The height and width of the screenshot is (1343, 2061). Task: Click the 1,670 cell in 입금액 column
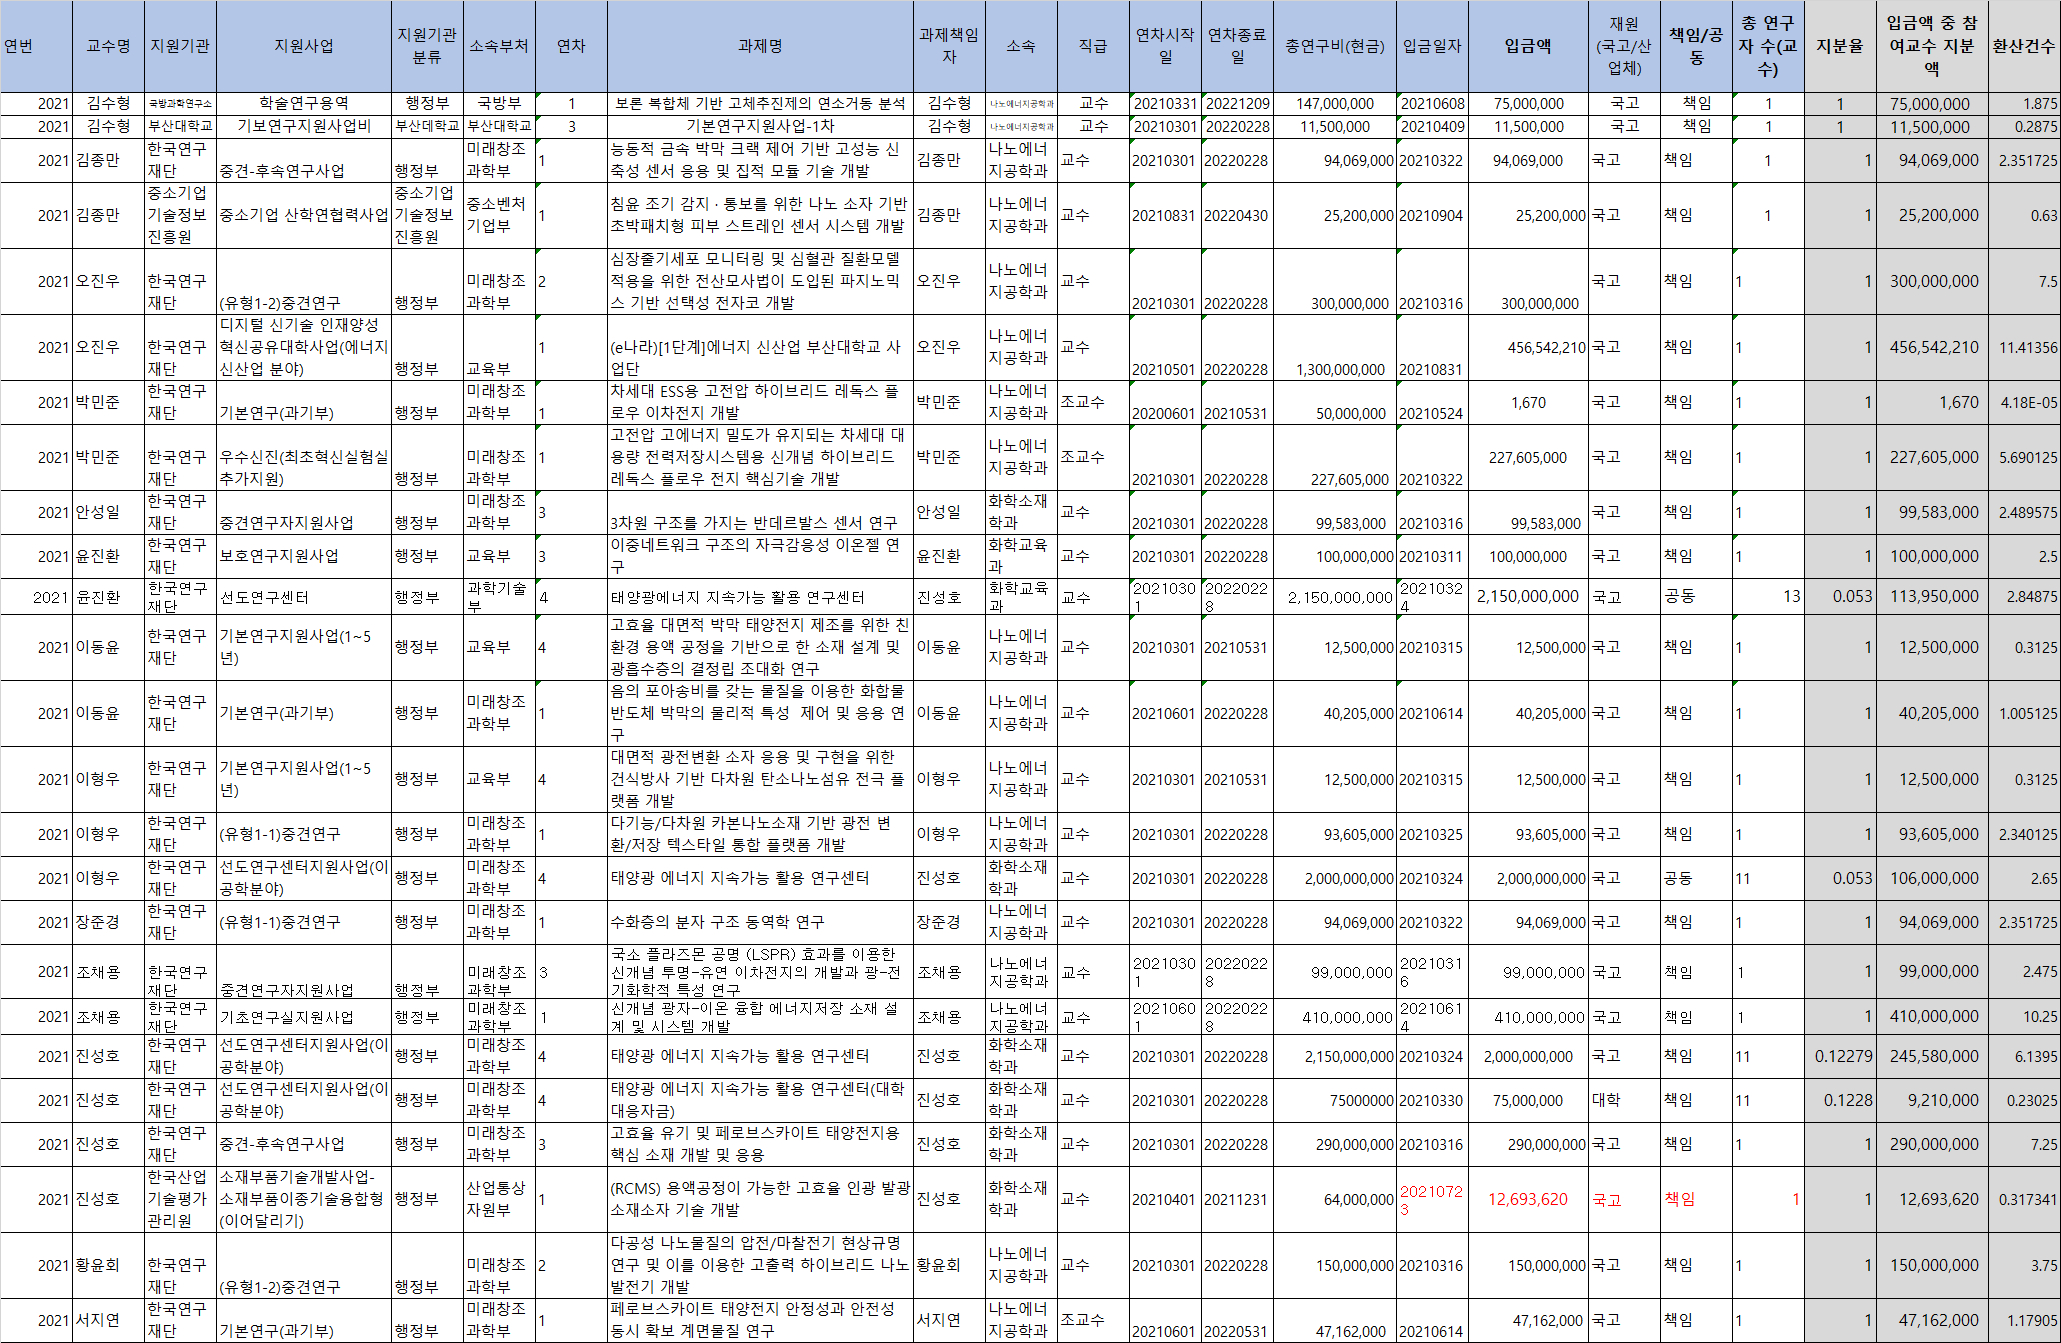click(1528, 402)
